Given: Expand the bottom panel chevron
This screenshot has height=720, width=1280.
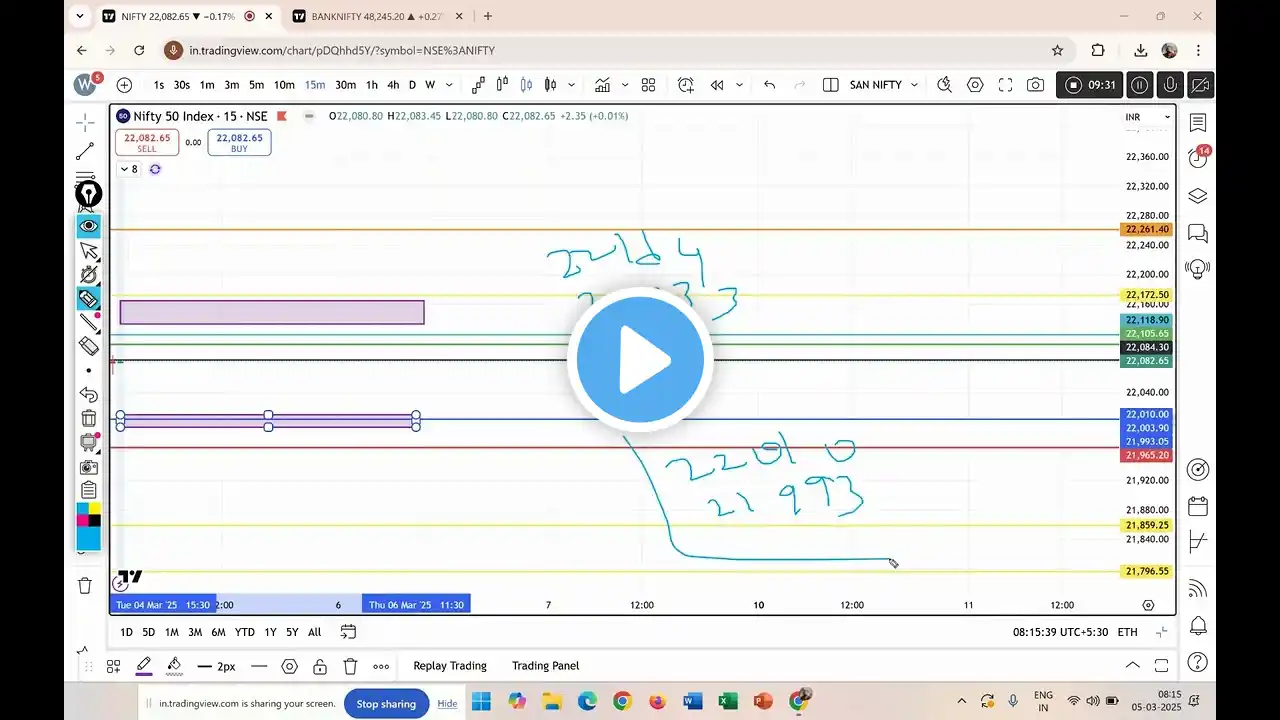Looking at the screenshot, I should (x=1132, y=666).
